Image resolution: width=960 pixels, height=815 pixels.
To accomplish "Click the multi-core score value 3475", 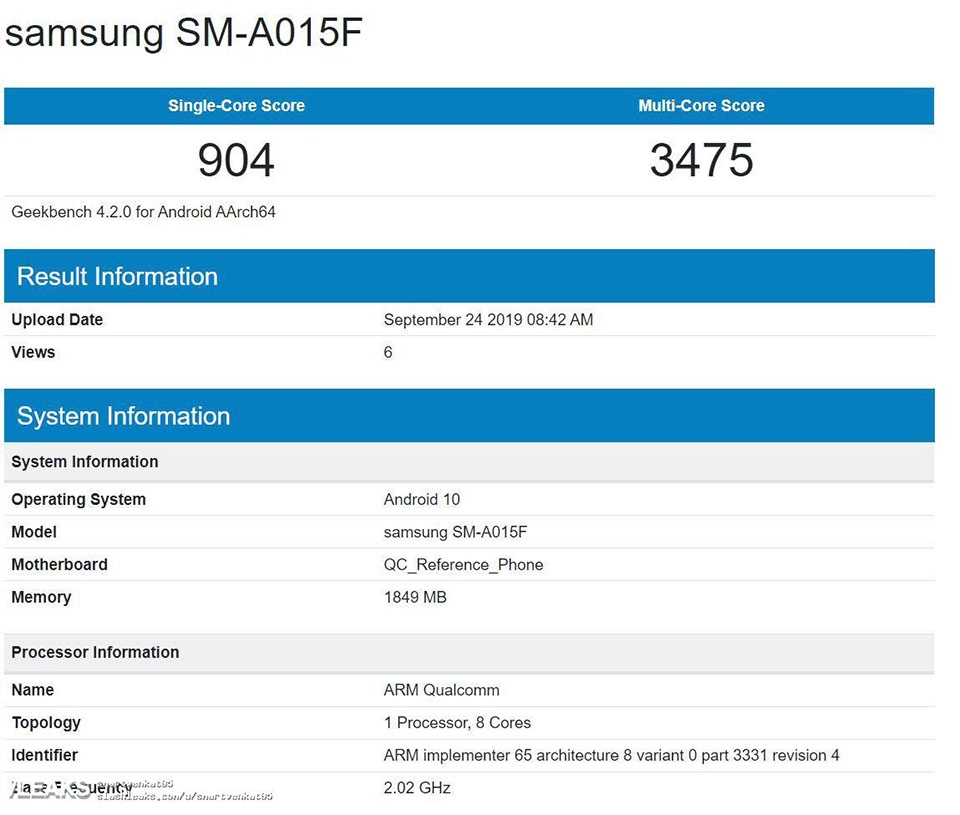I will pyautogui.click(x=701, y=160).
